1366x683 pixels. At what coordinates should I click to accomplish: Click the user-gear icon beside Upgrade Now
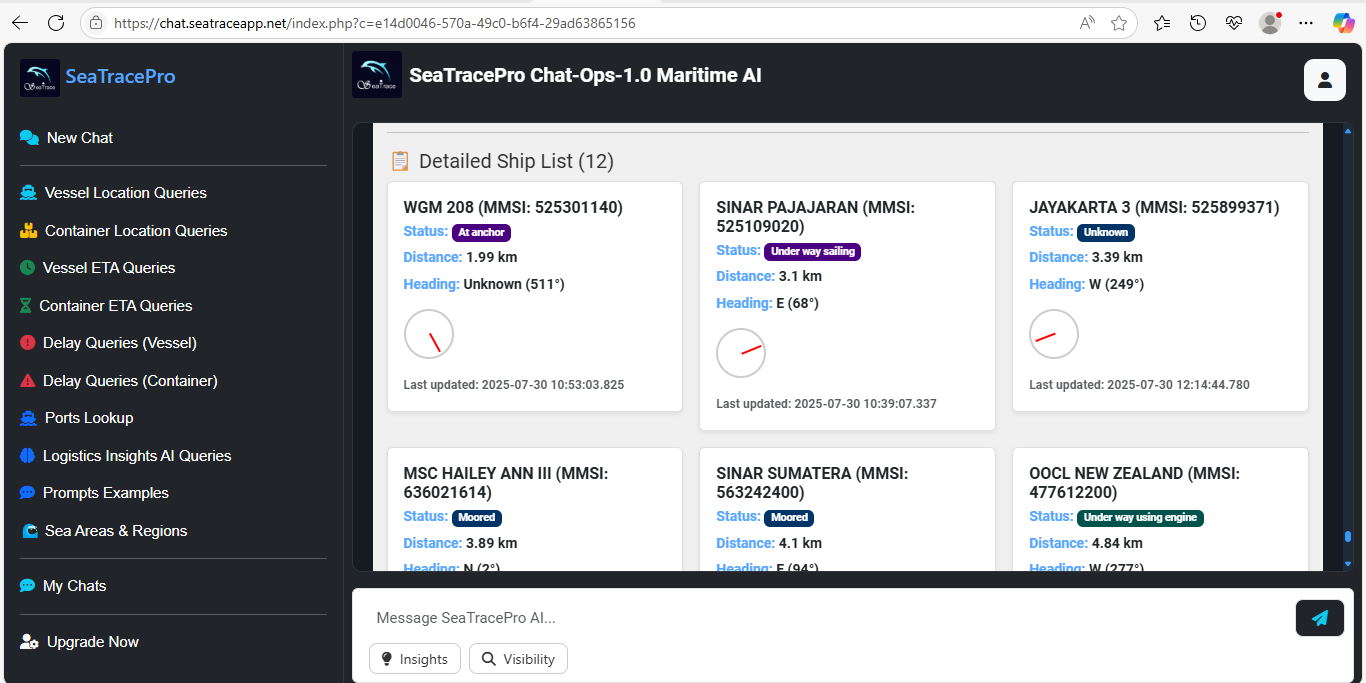tap(29, 642)
